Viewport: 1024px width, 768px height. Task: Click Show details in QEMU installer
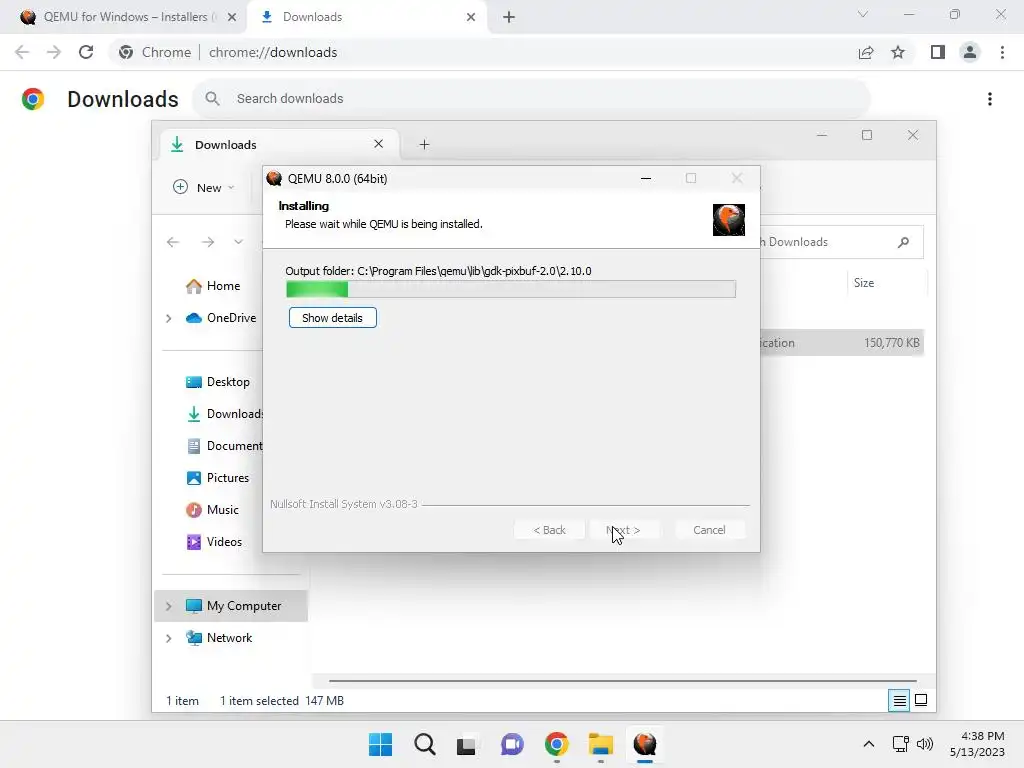pyautogui.click(x=332, y=318)
